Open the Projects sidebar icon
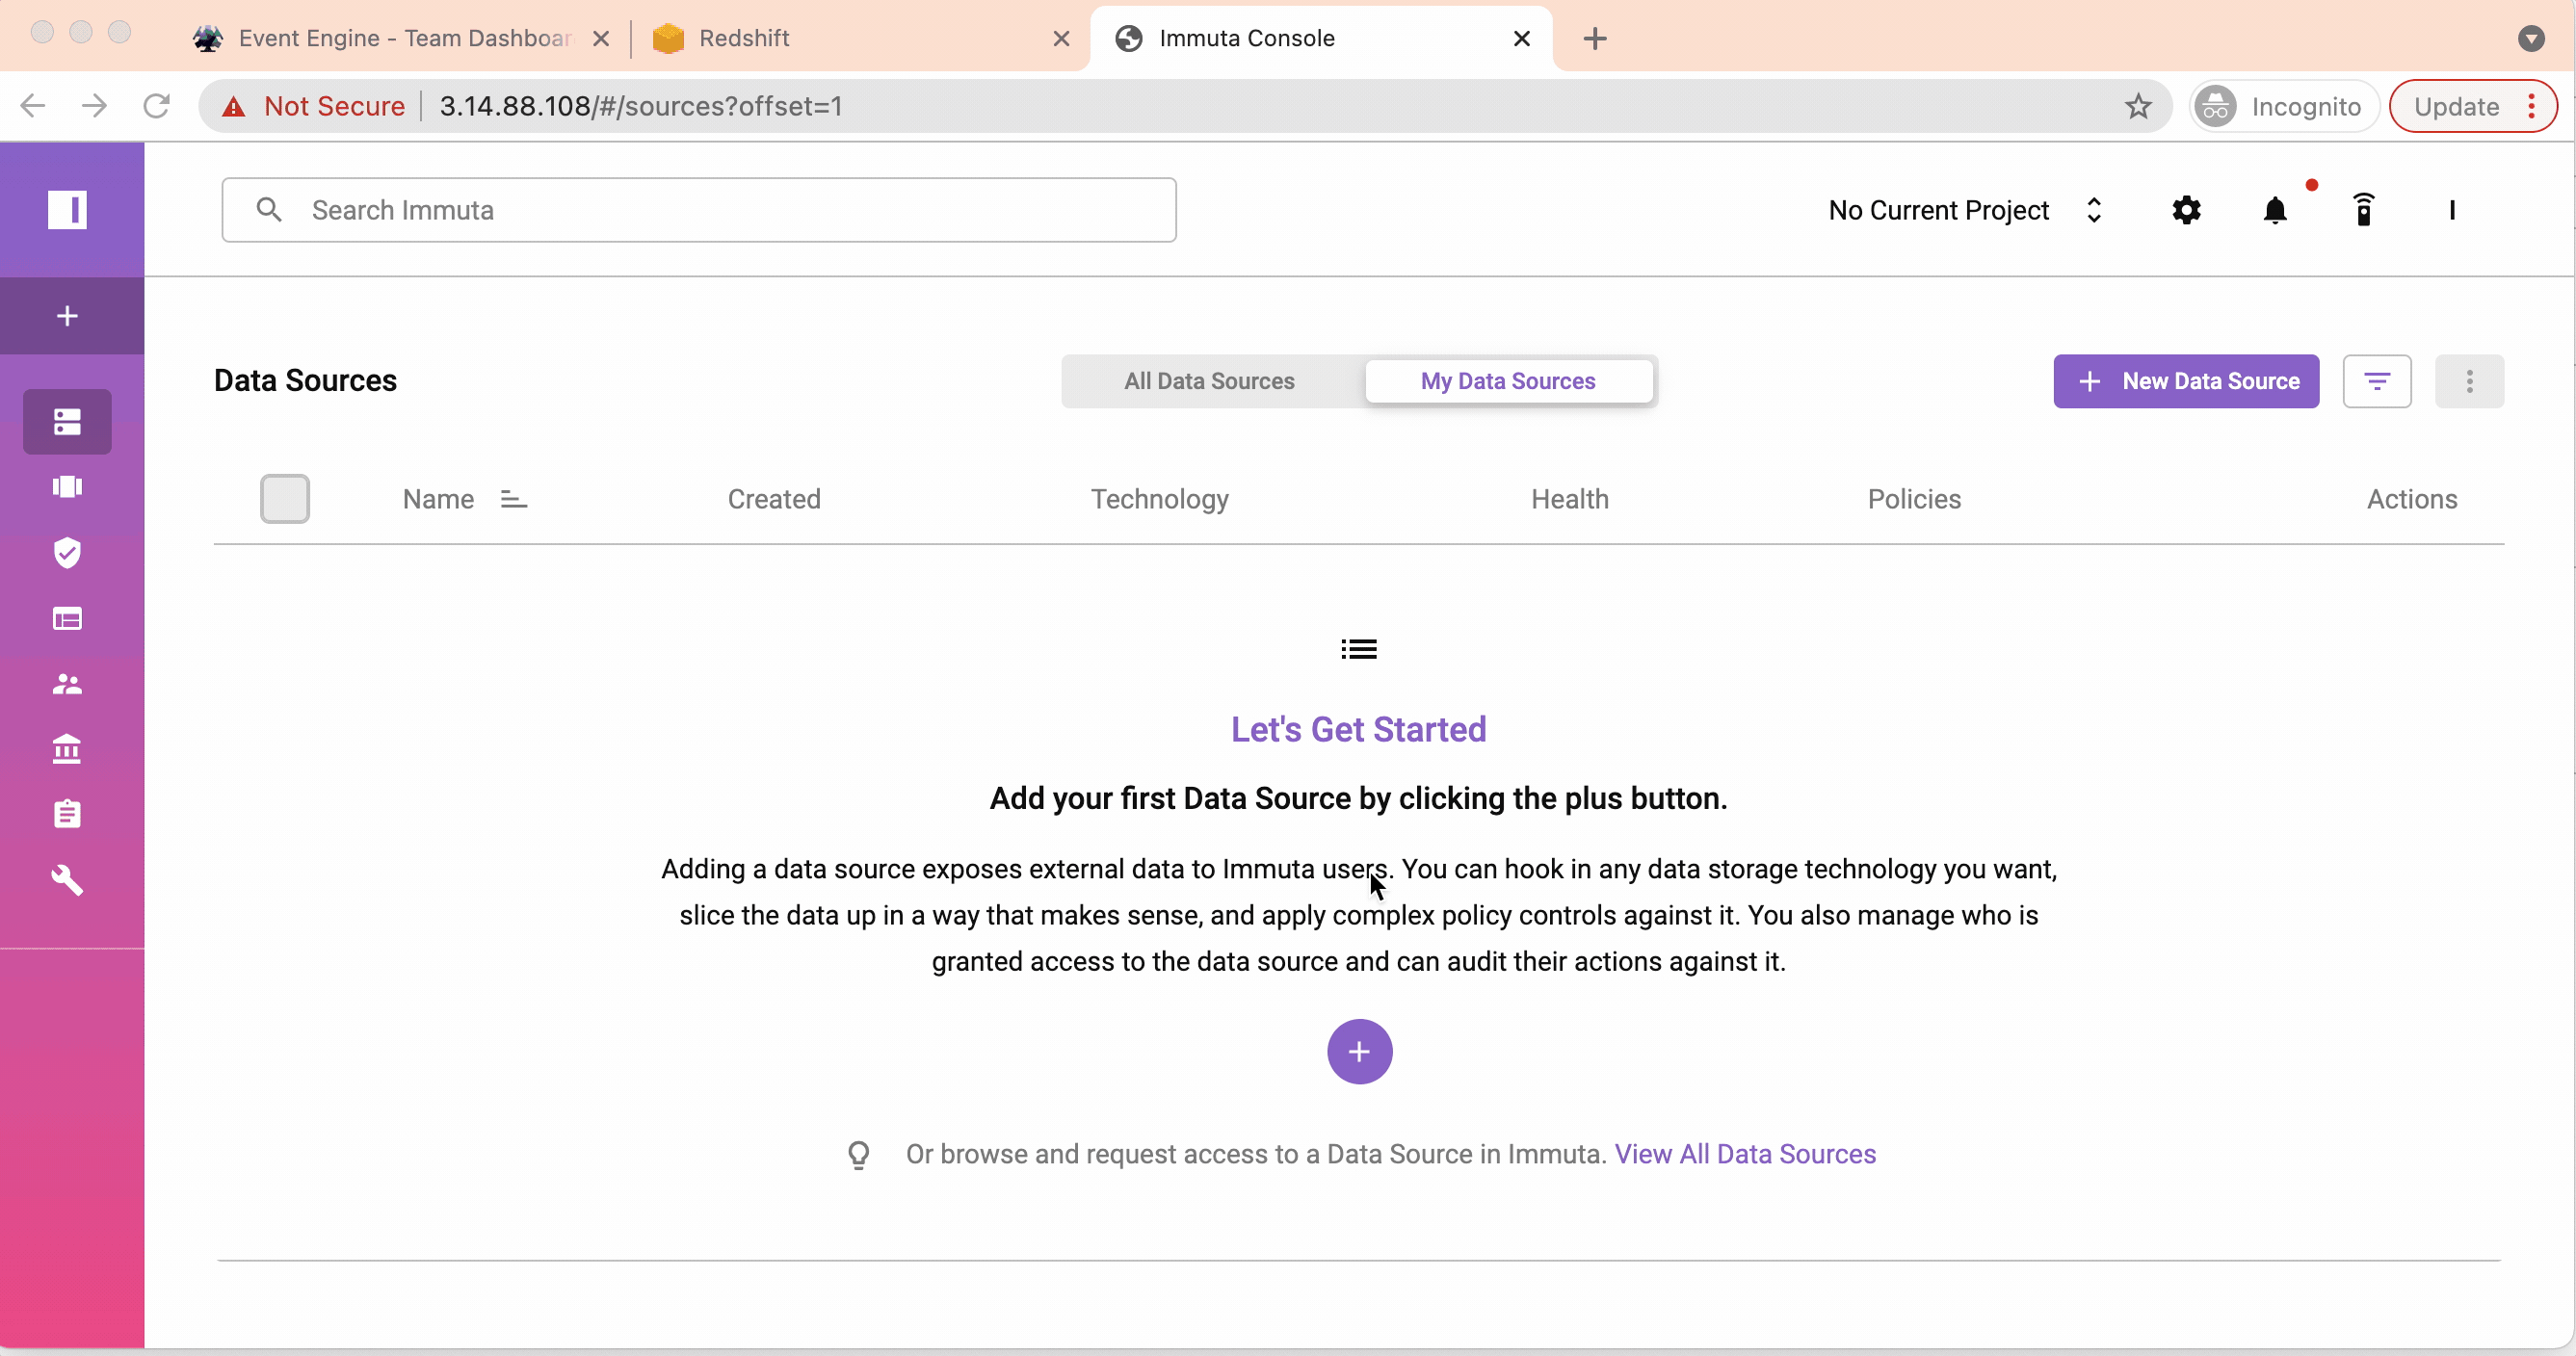The image size is (2576, 1356). [x=67, y=487]
